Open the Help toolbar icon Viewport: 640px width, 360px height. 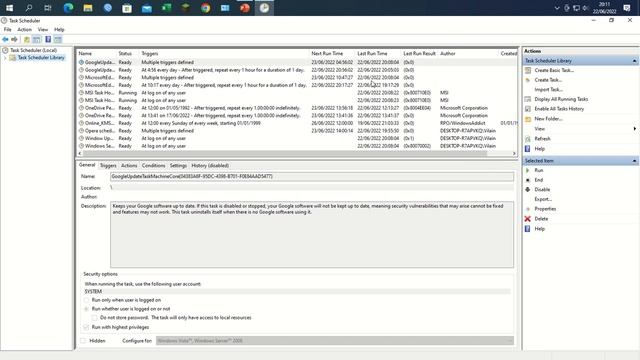pyautogui.click(x=48, y=39)
